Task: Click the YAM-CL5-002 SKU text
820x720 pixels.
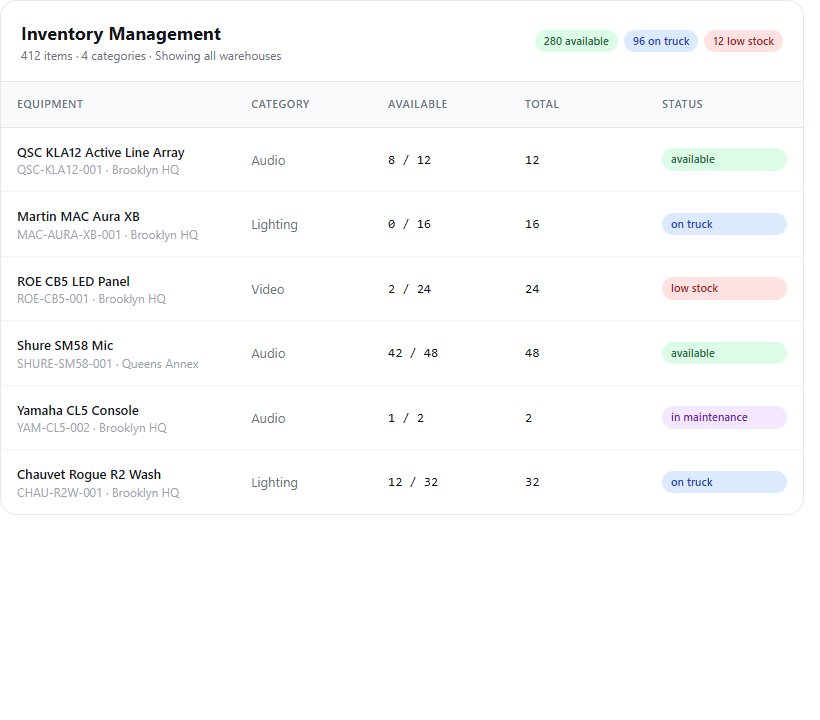Action: point(53,428)
